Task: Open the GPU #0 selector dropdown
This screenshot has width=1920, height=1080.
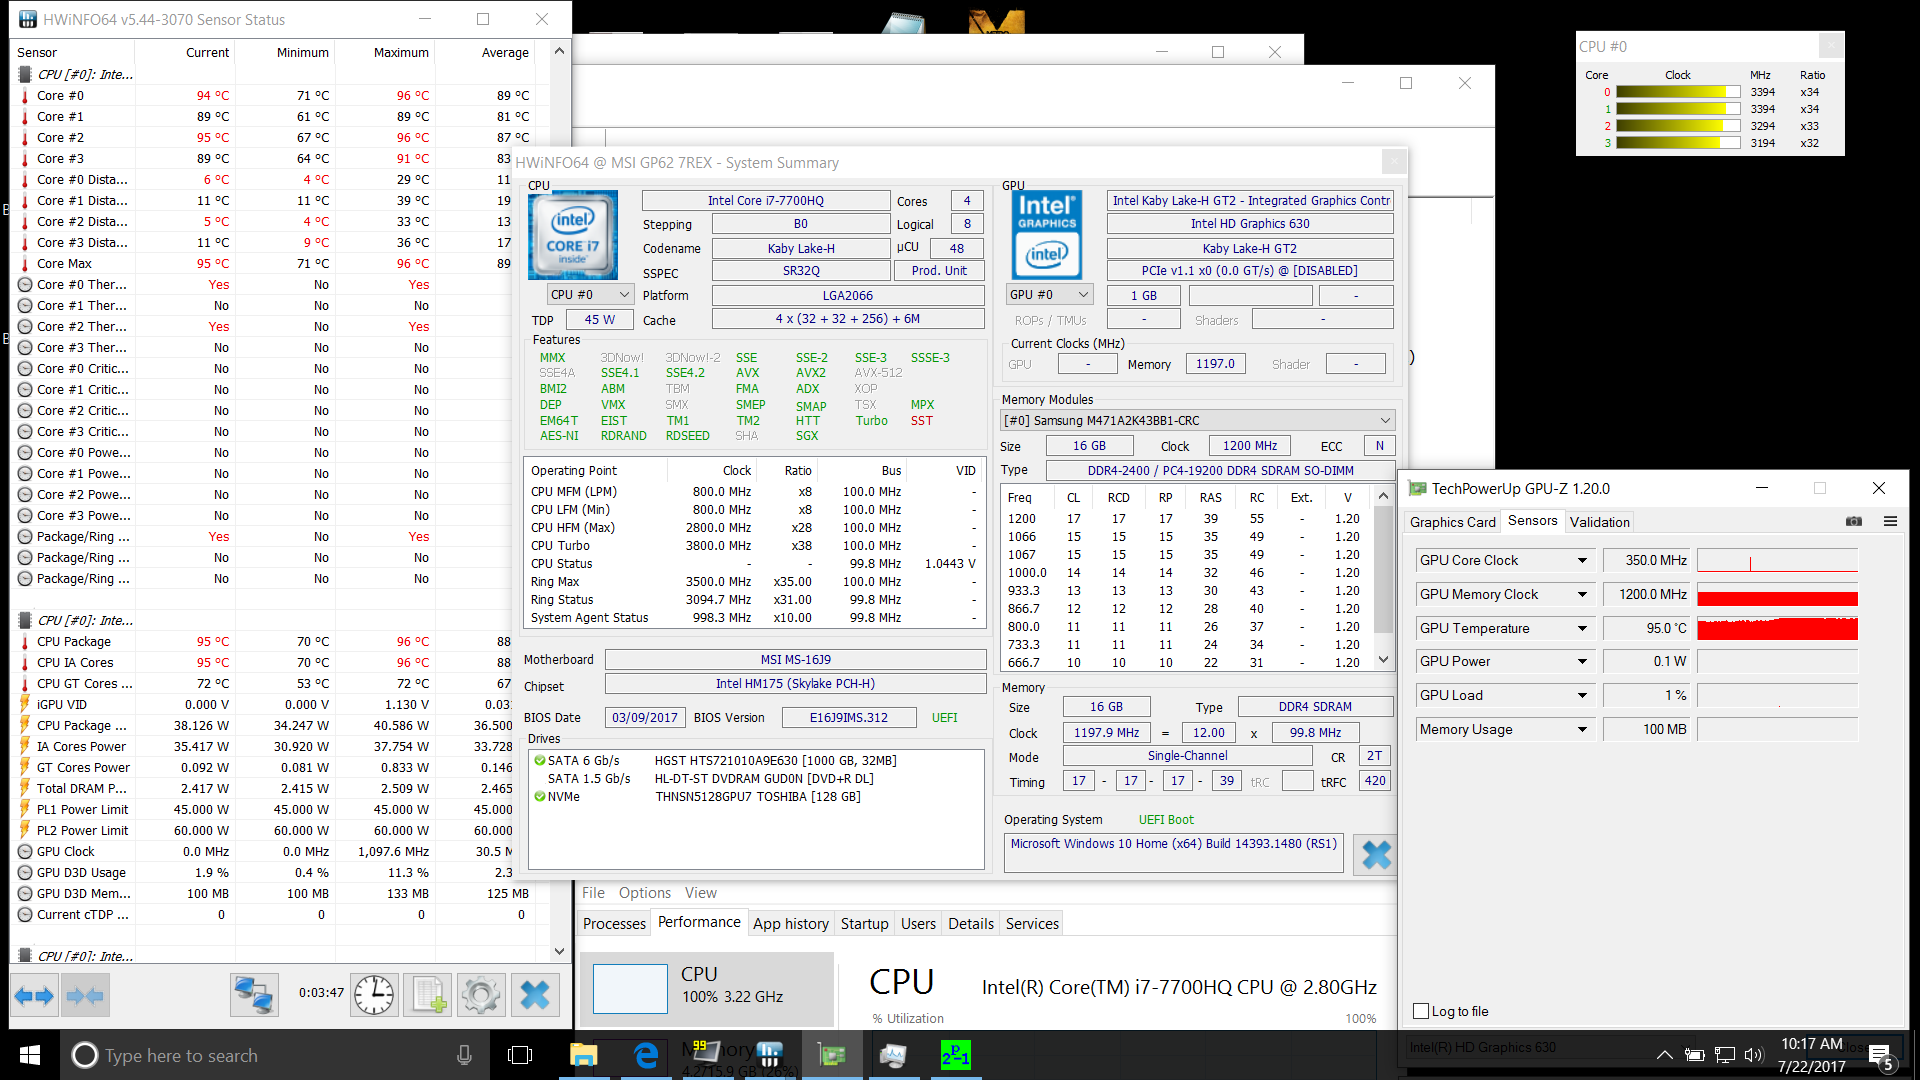Action: pos(1049,295)
